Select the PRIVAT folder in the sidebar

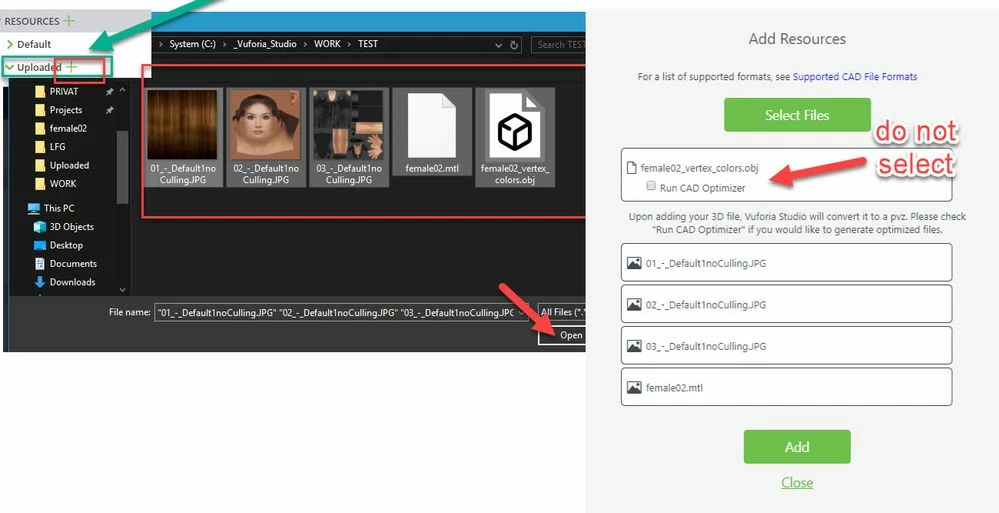coord(64,91)
